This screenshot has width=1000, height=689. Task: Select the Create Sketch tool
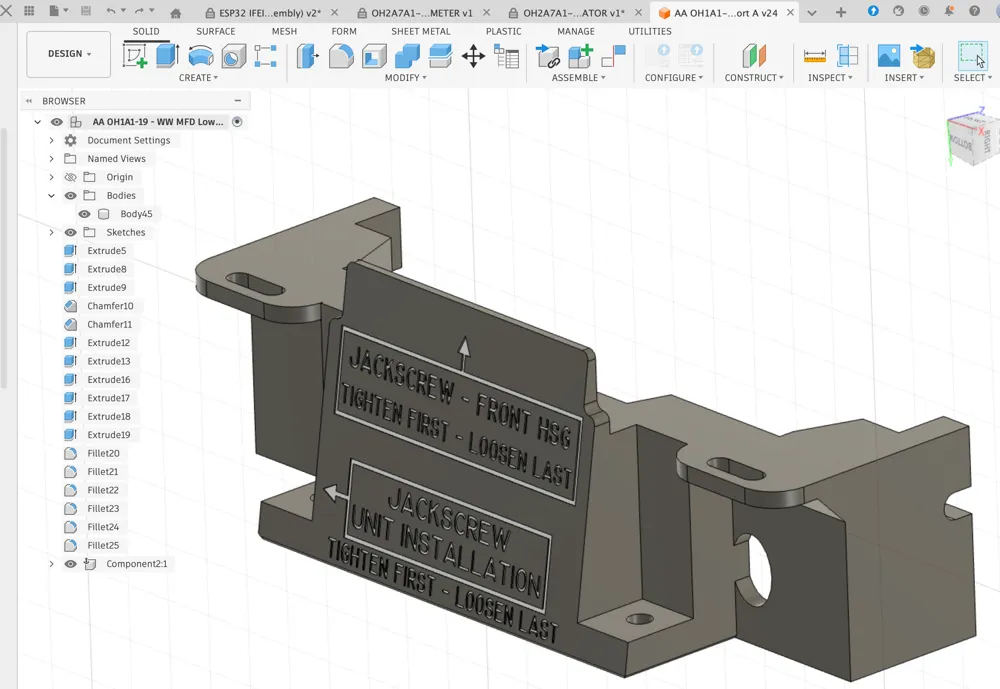point(135,56)
